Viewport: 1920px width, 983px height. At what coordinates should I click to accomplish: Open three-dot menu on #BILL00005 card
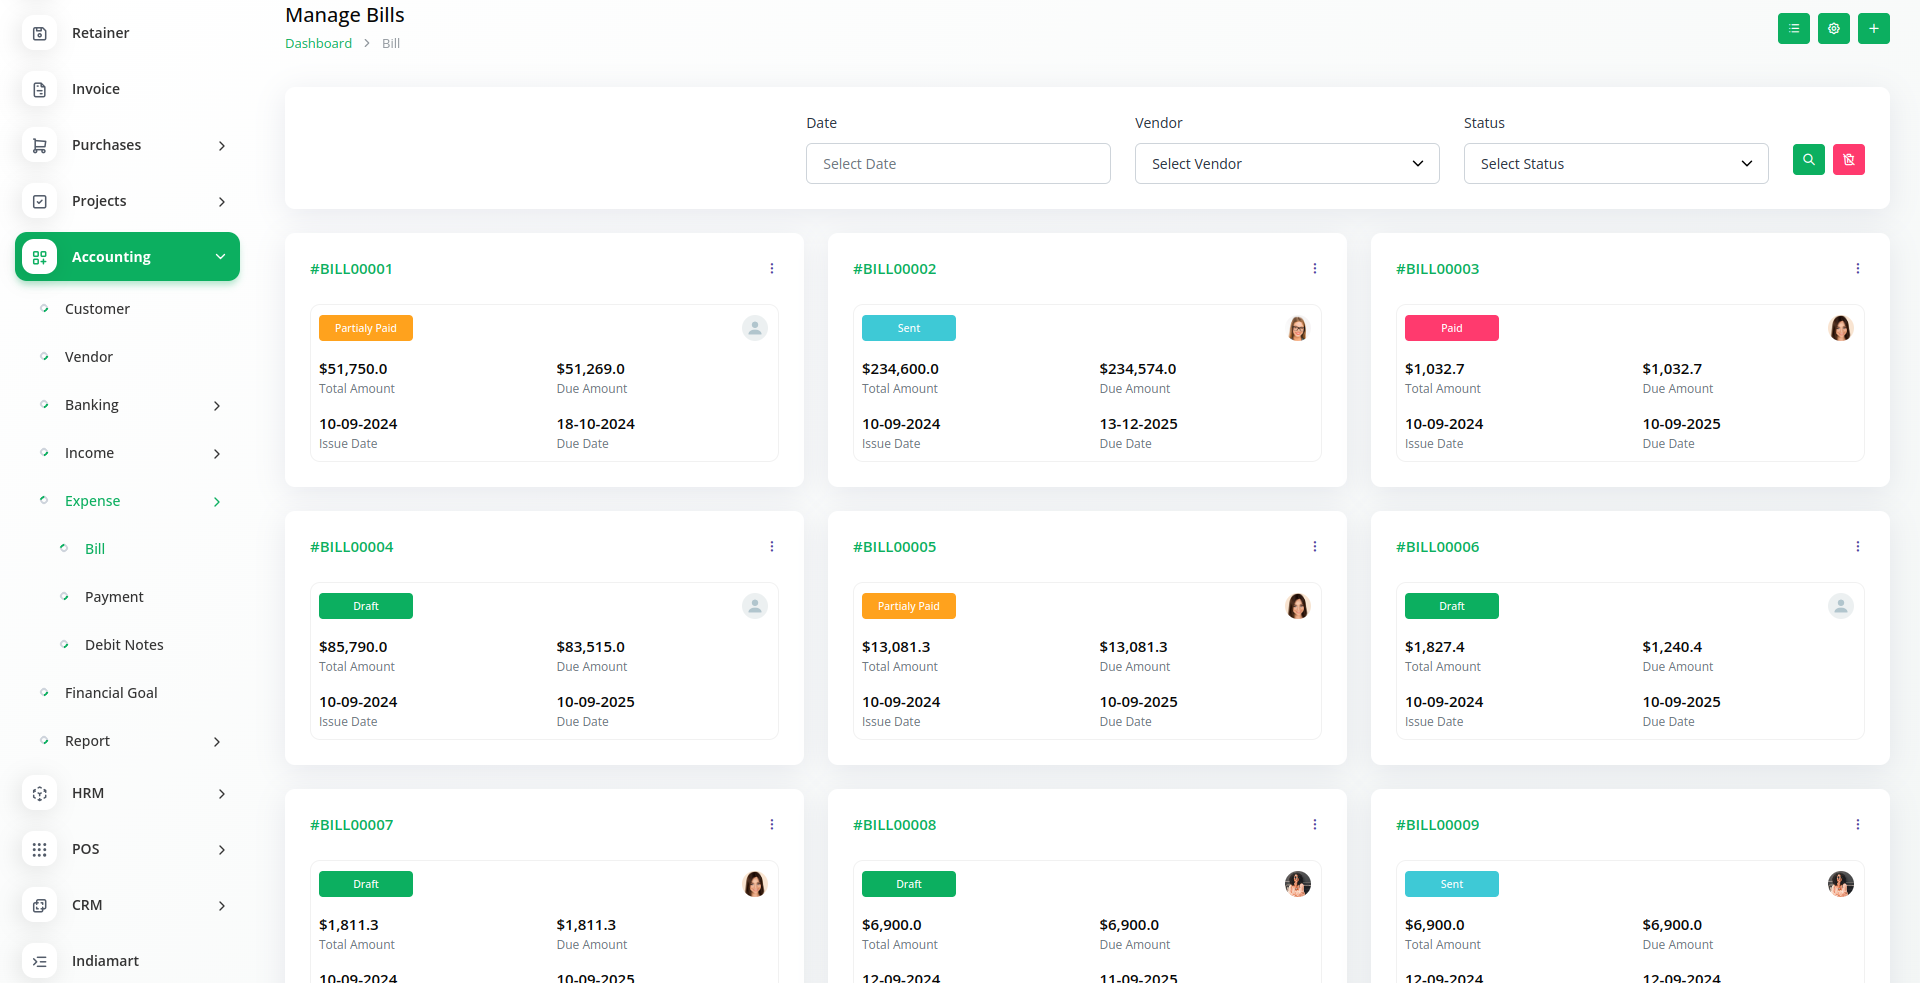(1314, 547)
